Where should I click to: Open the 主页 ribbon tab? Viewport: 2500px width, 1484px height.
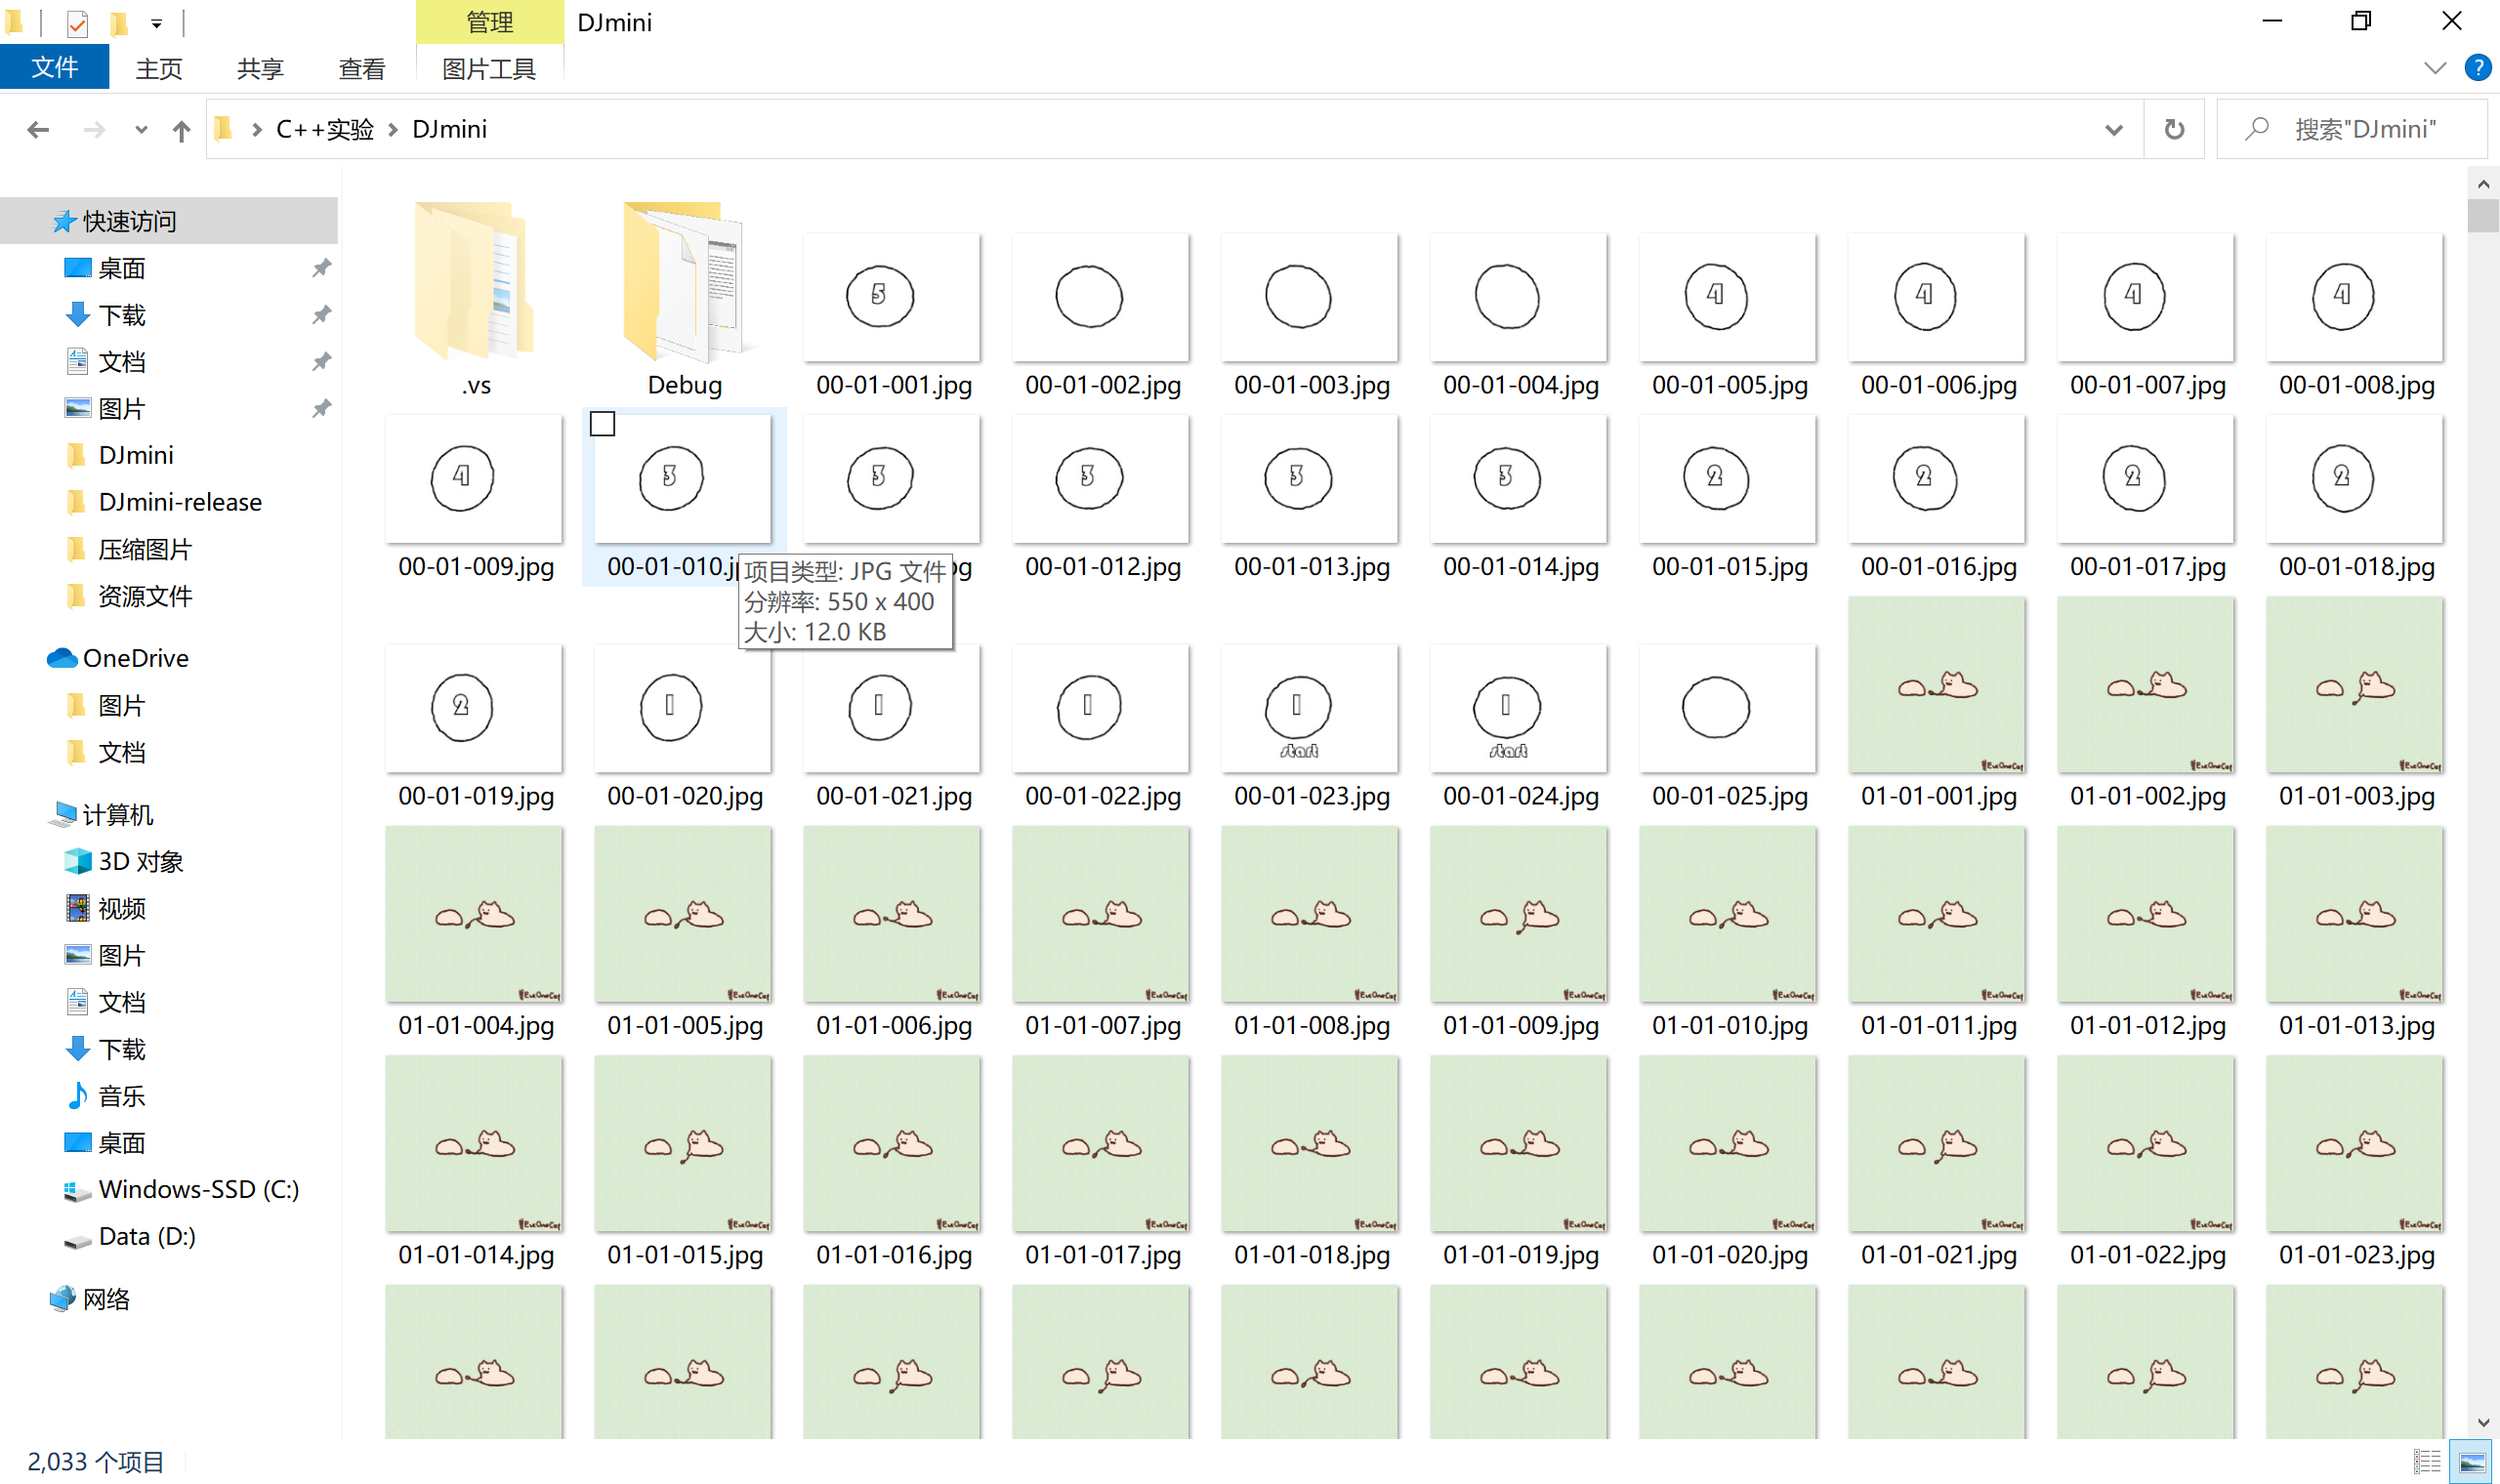point(159,68)
